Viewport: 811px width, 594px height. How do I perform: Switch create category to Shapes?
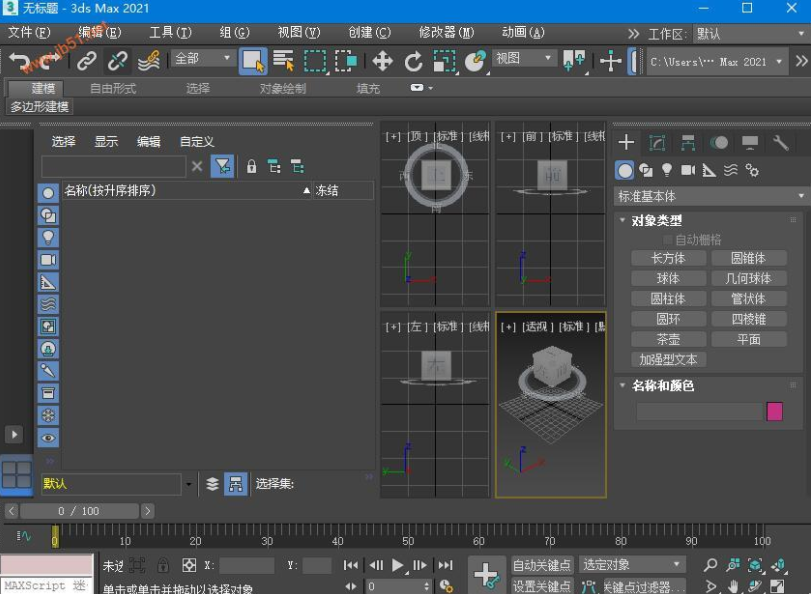pos(645,170)
